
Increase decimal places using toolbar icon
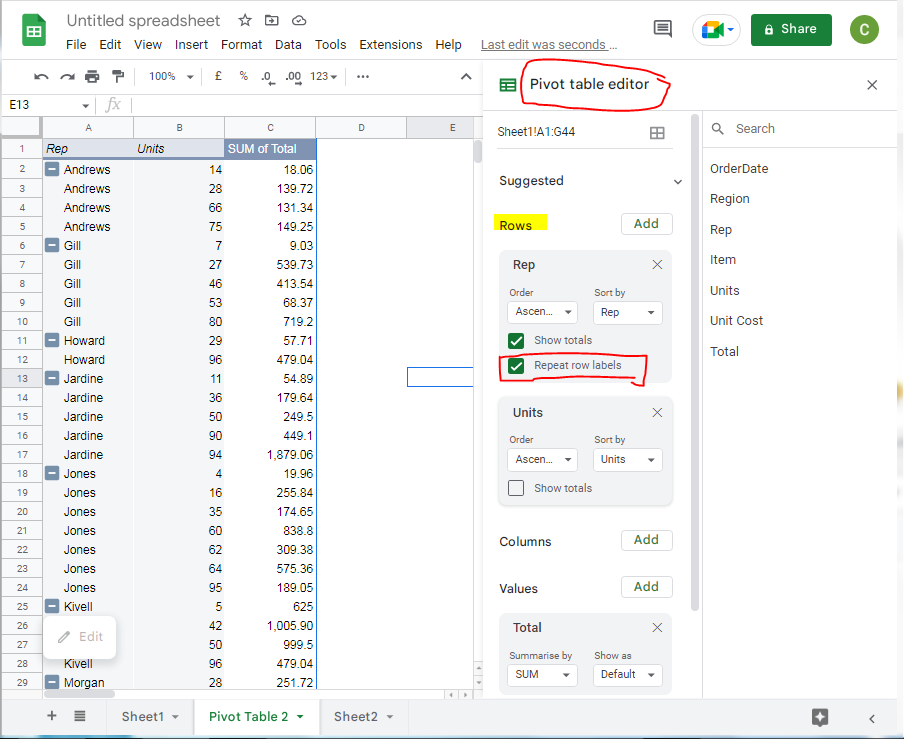coord(292,76)
